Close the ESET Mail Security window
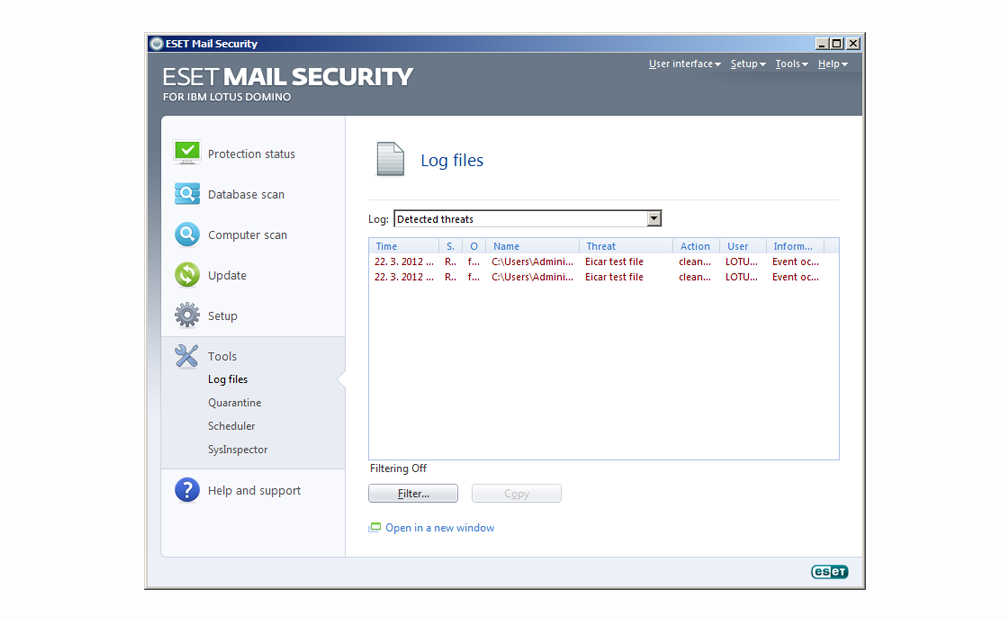Screen dimensions: 1008x620 (x=852, y=44)
